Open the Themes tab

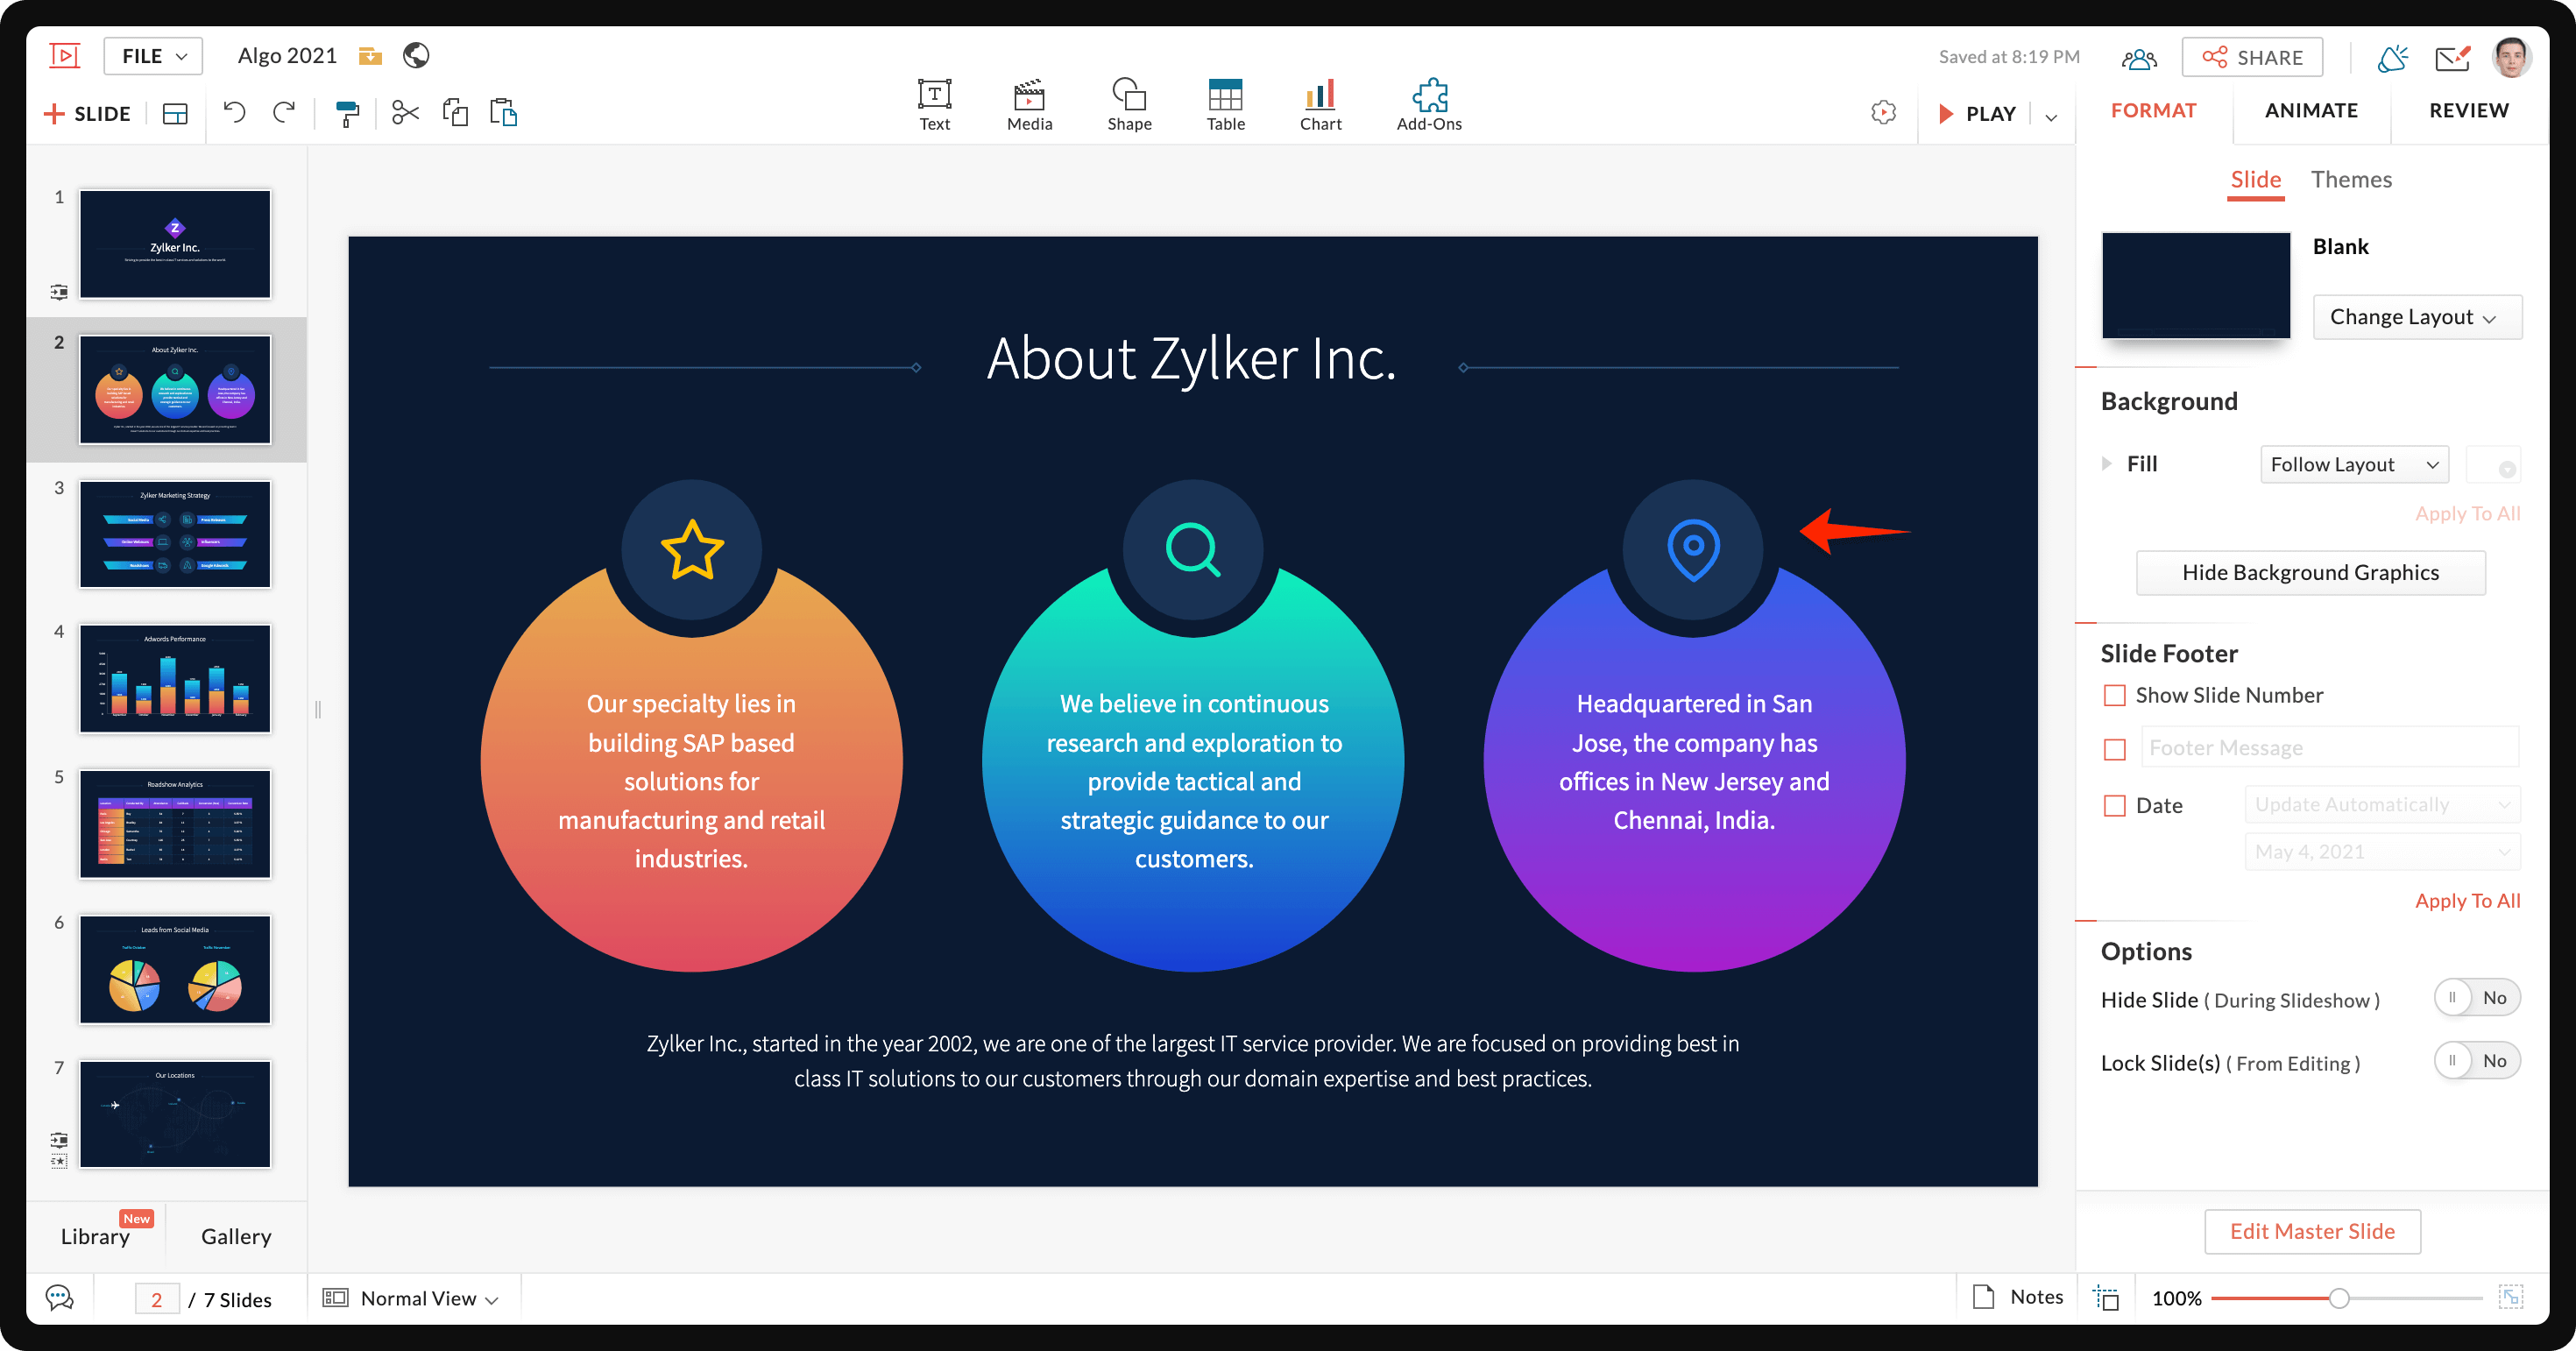pos(2350,180)
